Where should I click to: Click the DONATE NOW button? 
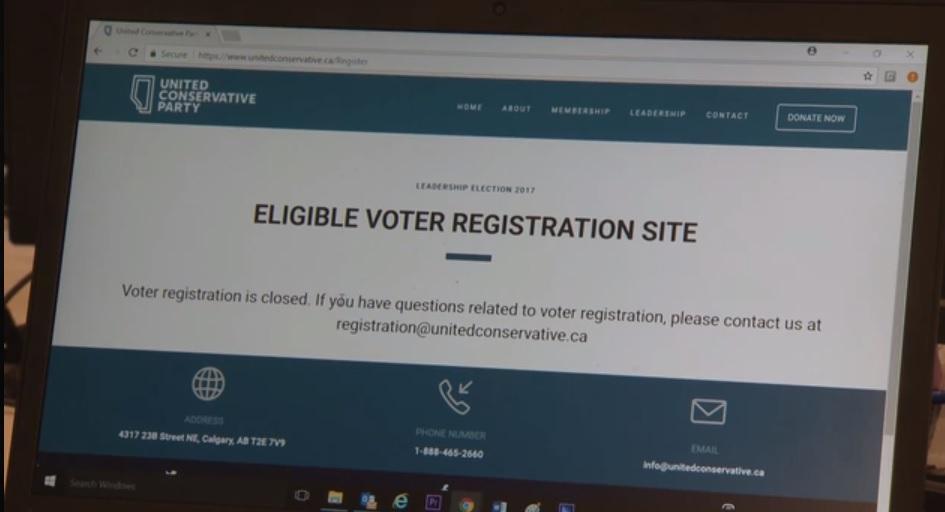[x=815, y=118]
